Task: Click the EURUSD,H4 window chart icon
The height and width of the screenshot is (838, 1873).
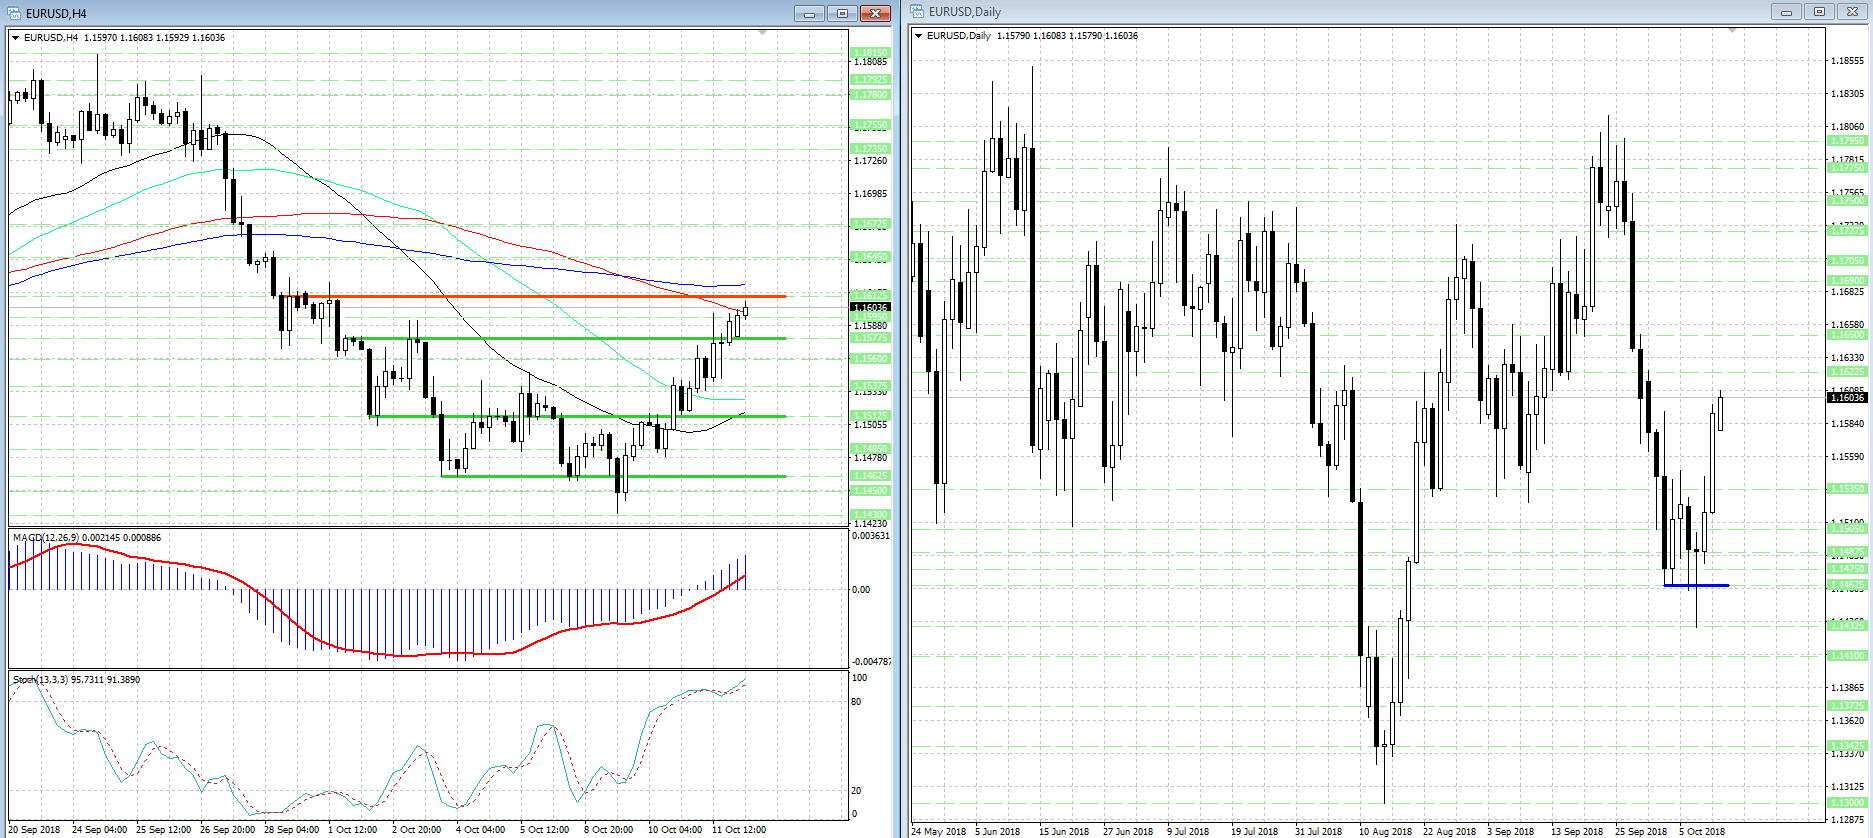Action: [x=14, y=13]
